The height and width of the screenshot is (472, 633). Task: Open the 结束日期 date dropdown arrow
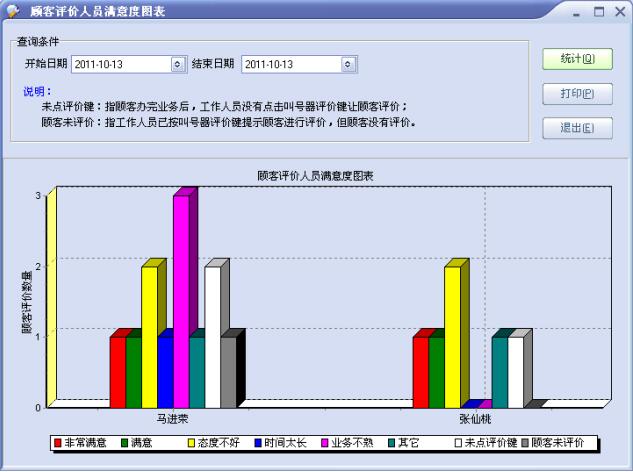tap(348, 64)
